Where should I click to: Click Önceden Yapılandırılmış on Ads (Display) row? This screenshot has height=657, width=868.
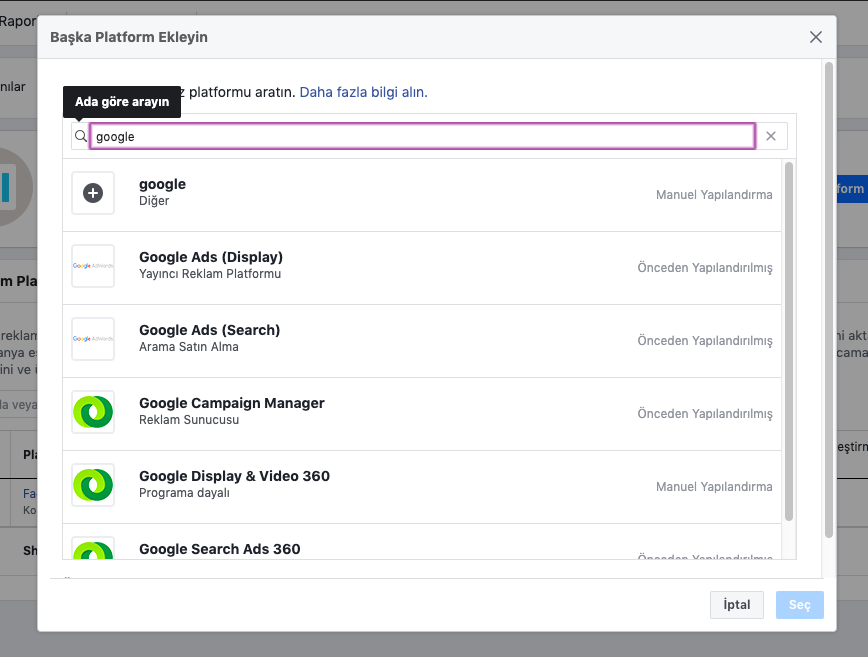coord(705,268)
